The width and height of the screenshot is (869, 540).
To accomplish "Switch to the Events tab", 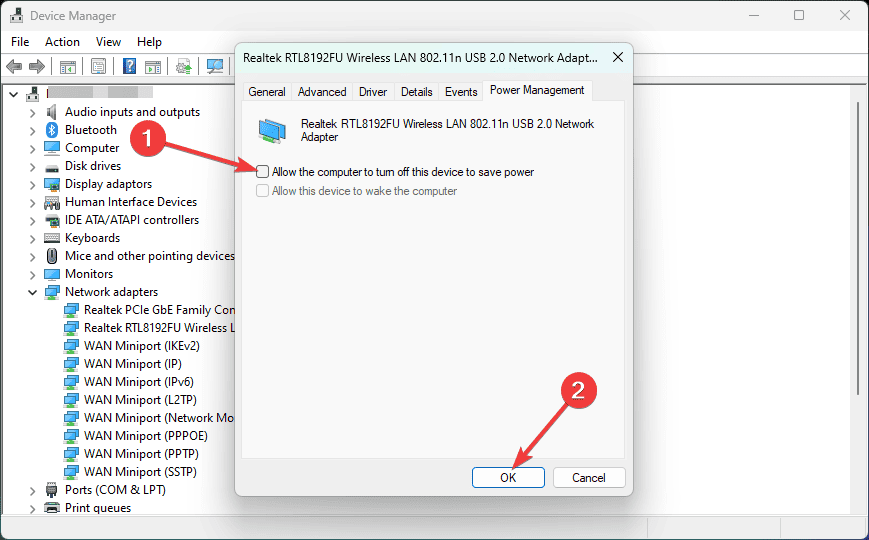I will tap(461, 91).
